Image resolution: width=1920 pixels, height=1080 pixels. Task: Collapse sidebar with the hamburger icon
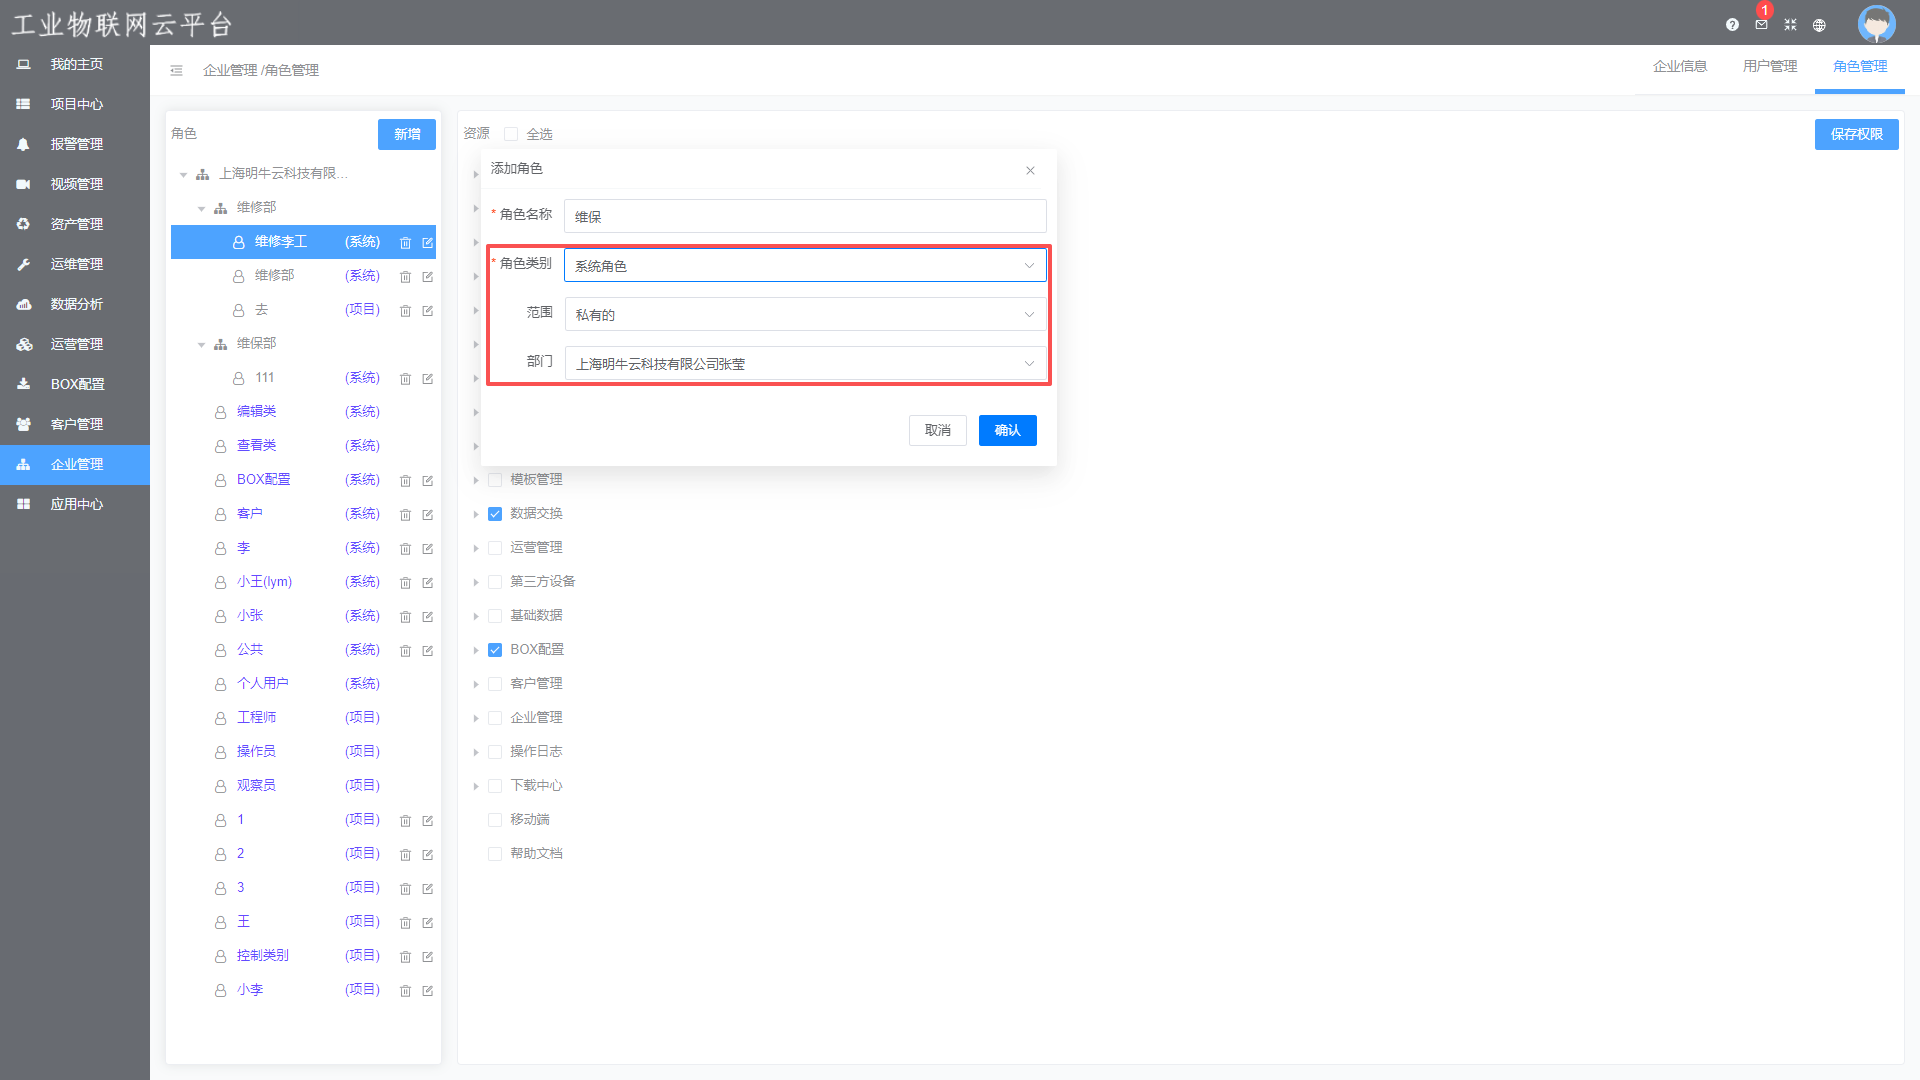[x=176, y=70]
